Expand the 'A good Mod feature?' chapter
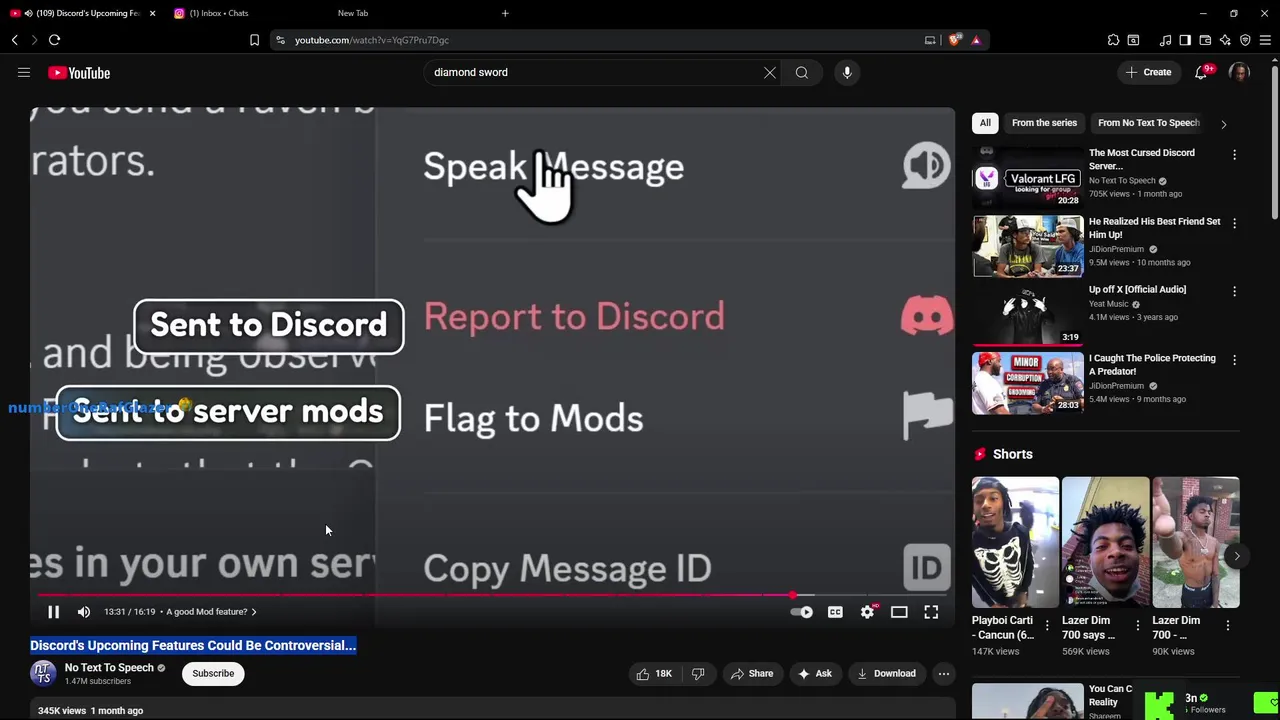1280x720 pixels. 211,612
